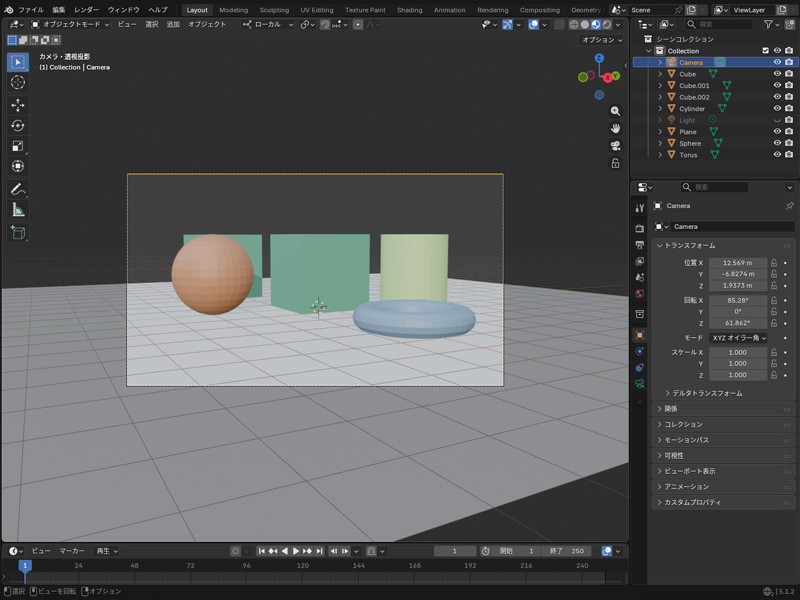This screenshot has width=800, height=600.
Task: Toggle the Collection exclude checkbox
Action: (x=765, y=51)
